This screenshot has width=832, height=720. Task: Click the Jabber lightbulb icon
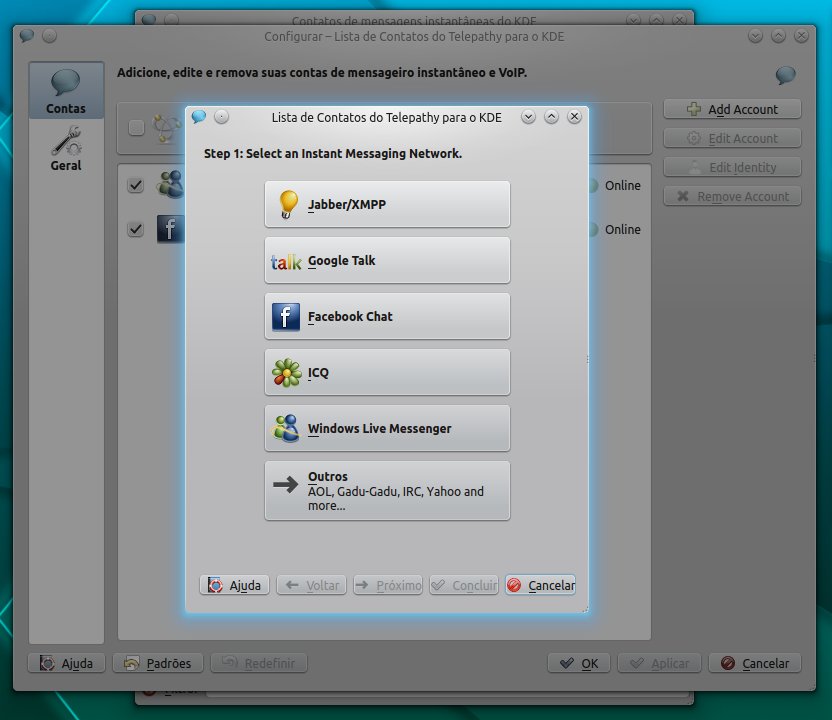click(288, 204)
